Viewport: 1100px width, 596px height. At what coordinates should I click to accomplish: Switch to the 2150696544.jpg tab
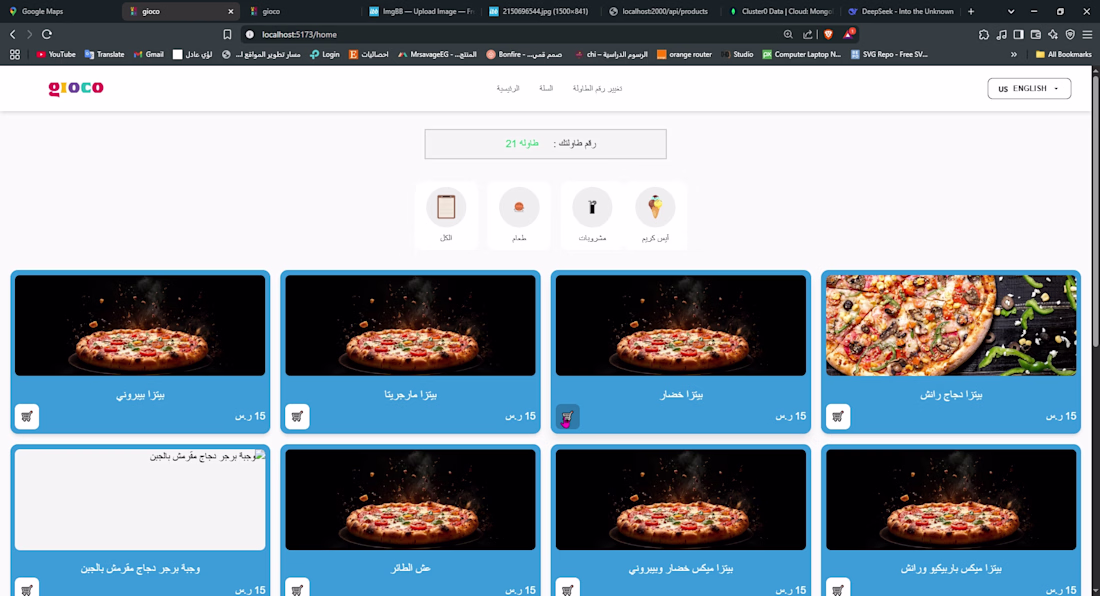tap(540, 11)
